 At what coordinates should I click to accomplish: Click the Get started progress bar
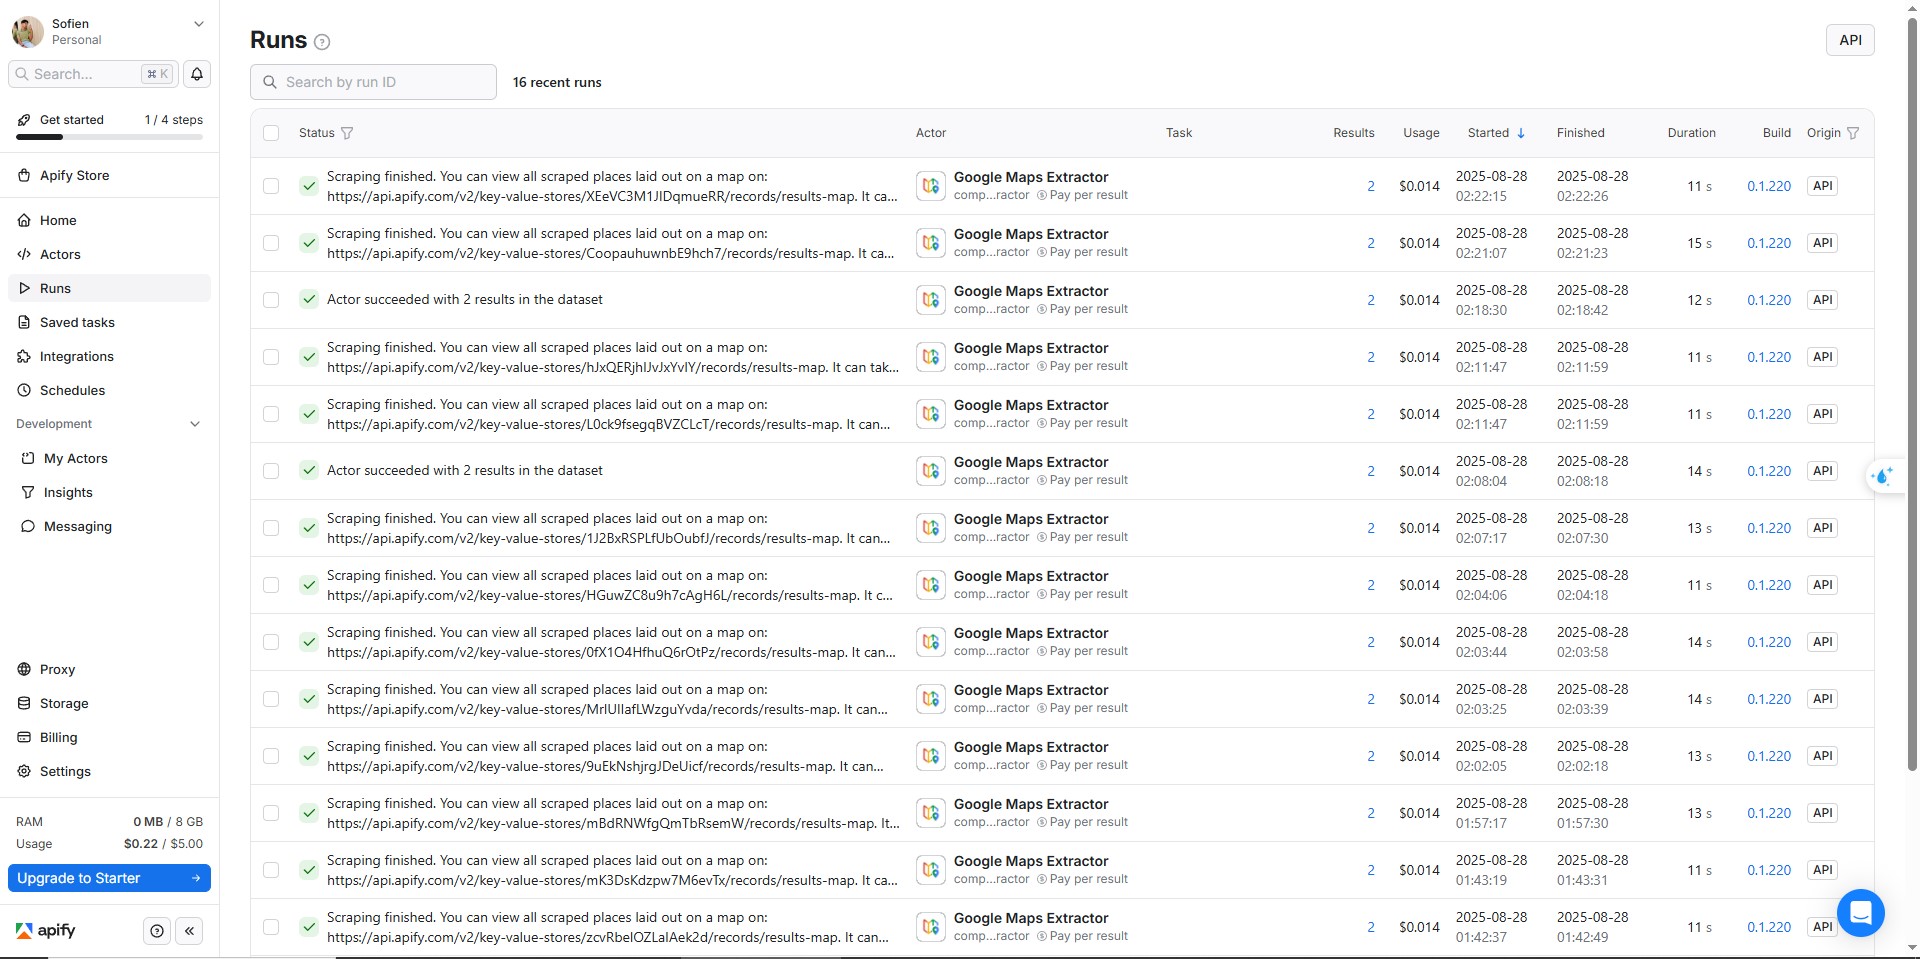(109, 137)
